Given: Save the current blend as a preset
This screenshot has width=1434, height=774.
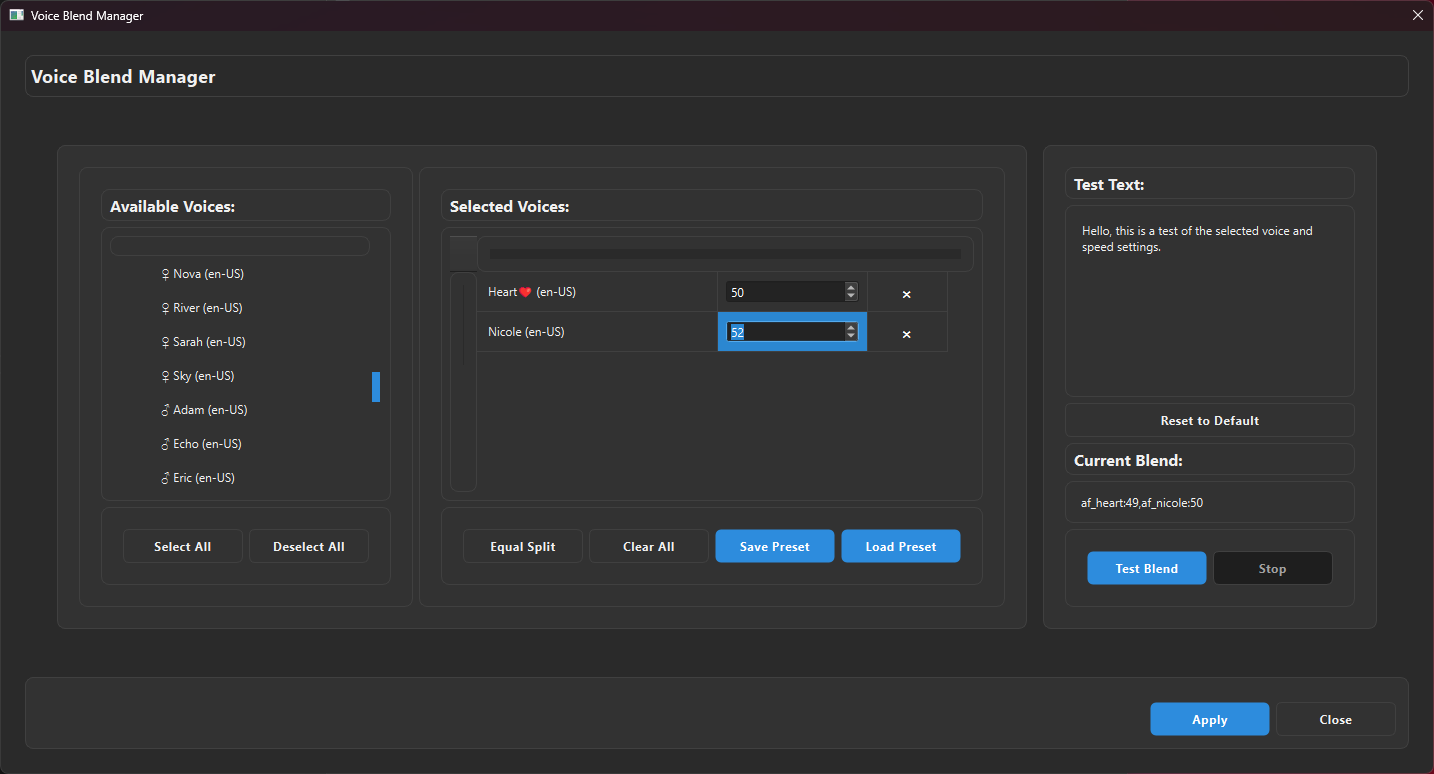Looking at the screenshot, I should tap(774, 546).
